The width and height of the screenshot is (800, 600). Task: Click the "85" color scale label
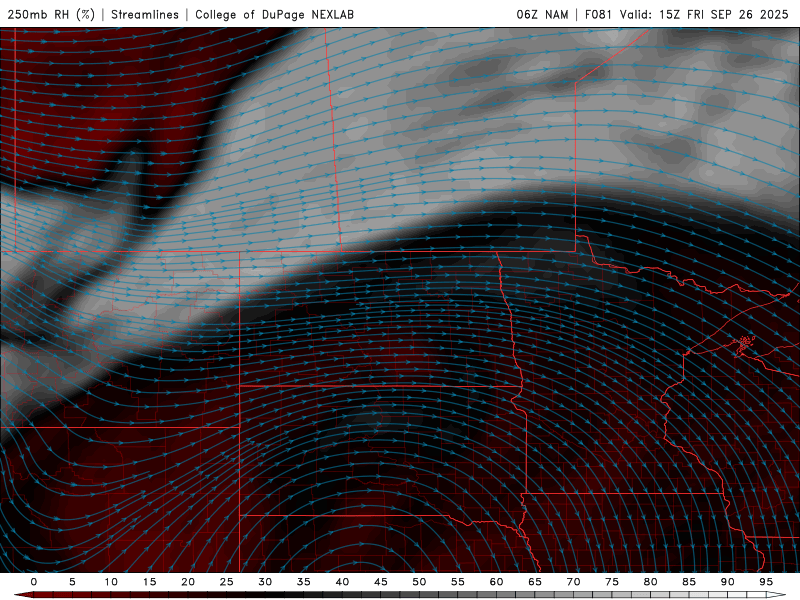(x=689, y=582)
